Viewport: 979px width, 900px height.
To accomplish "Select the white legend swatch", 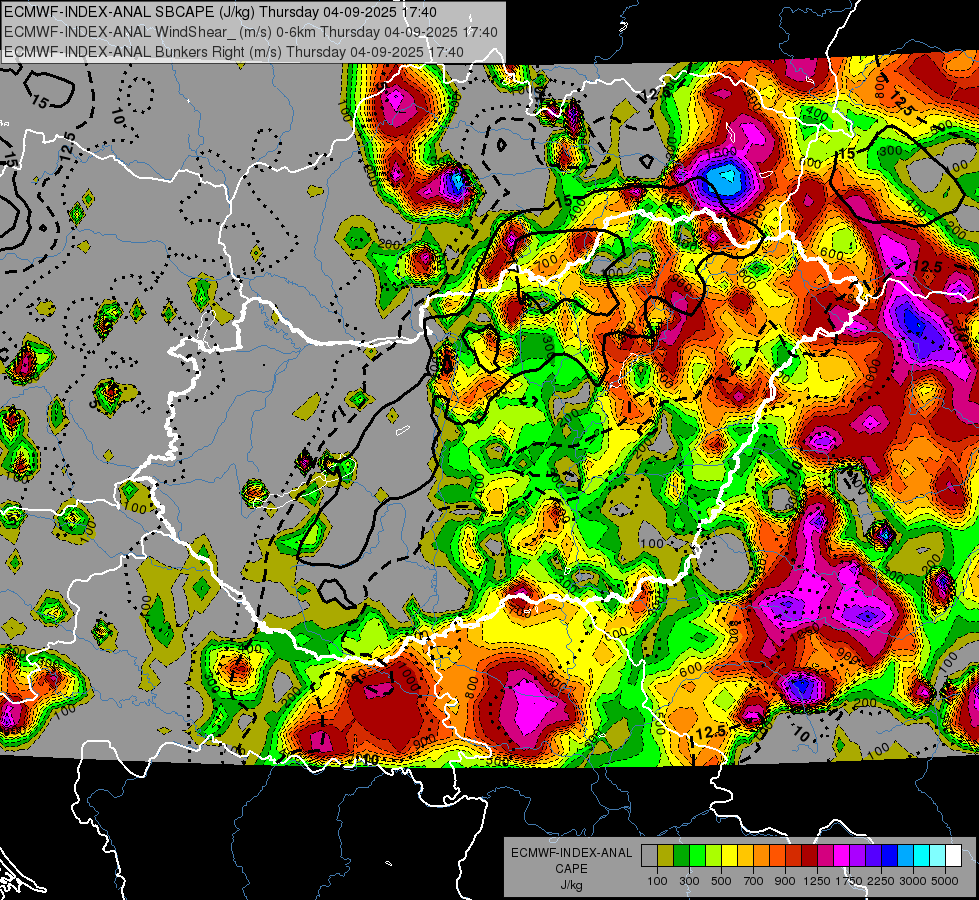I will pyautogui.click(x=953, y=856).
